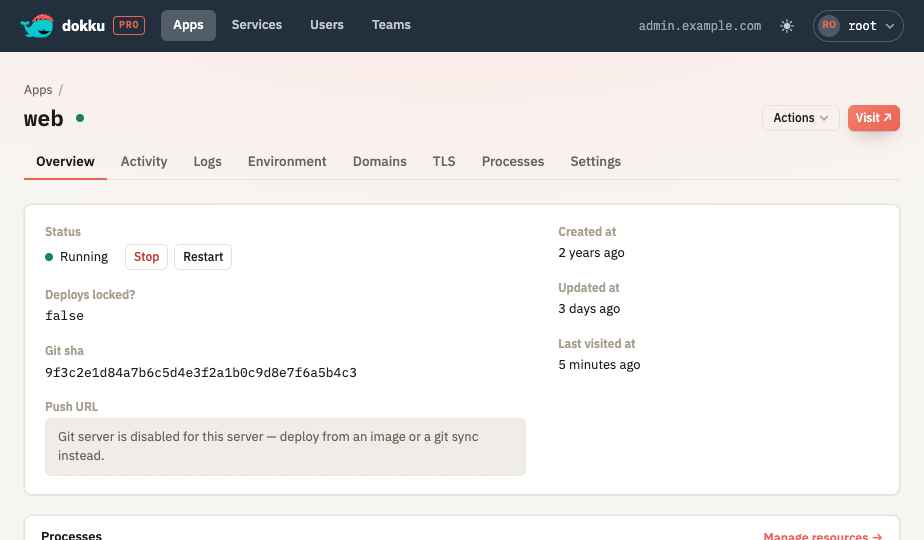Click the green status dot beside the web title
Screen dimensions: 924x540
pyautogui.click(x=80, y=118)
